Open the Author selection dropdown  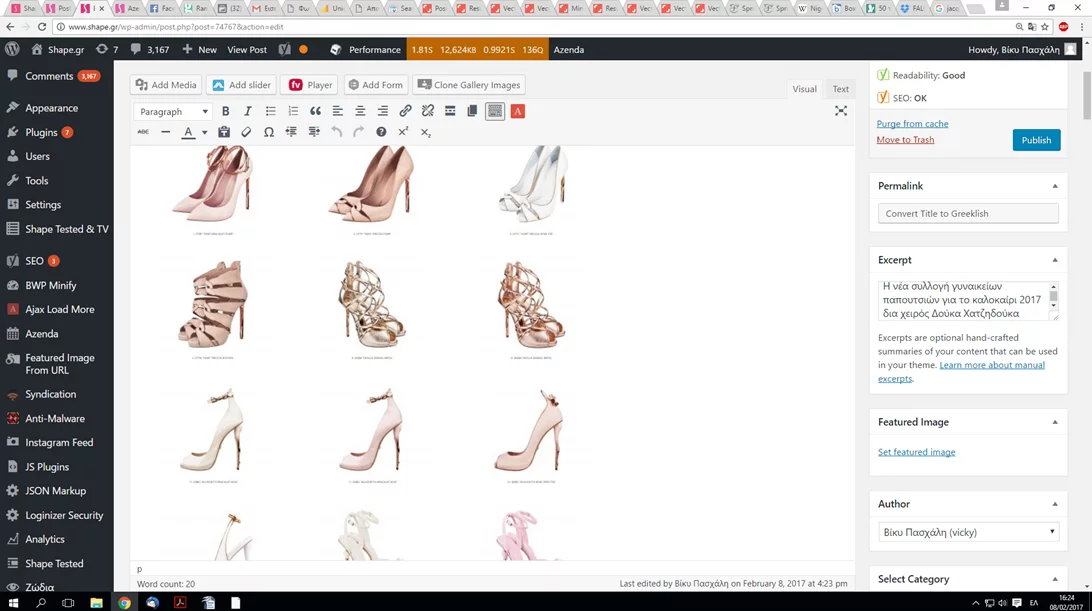[967, 533]
